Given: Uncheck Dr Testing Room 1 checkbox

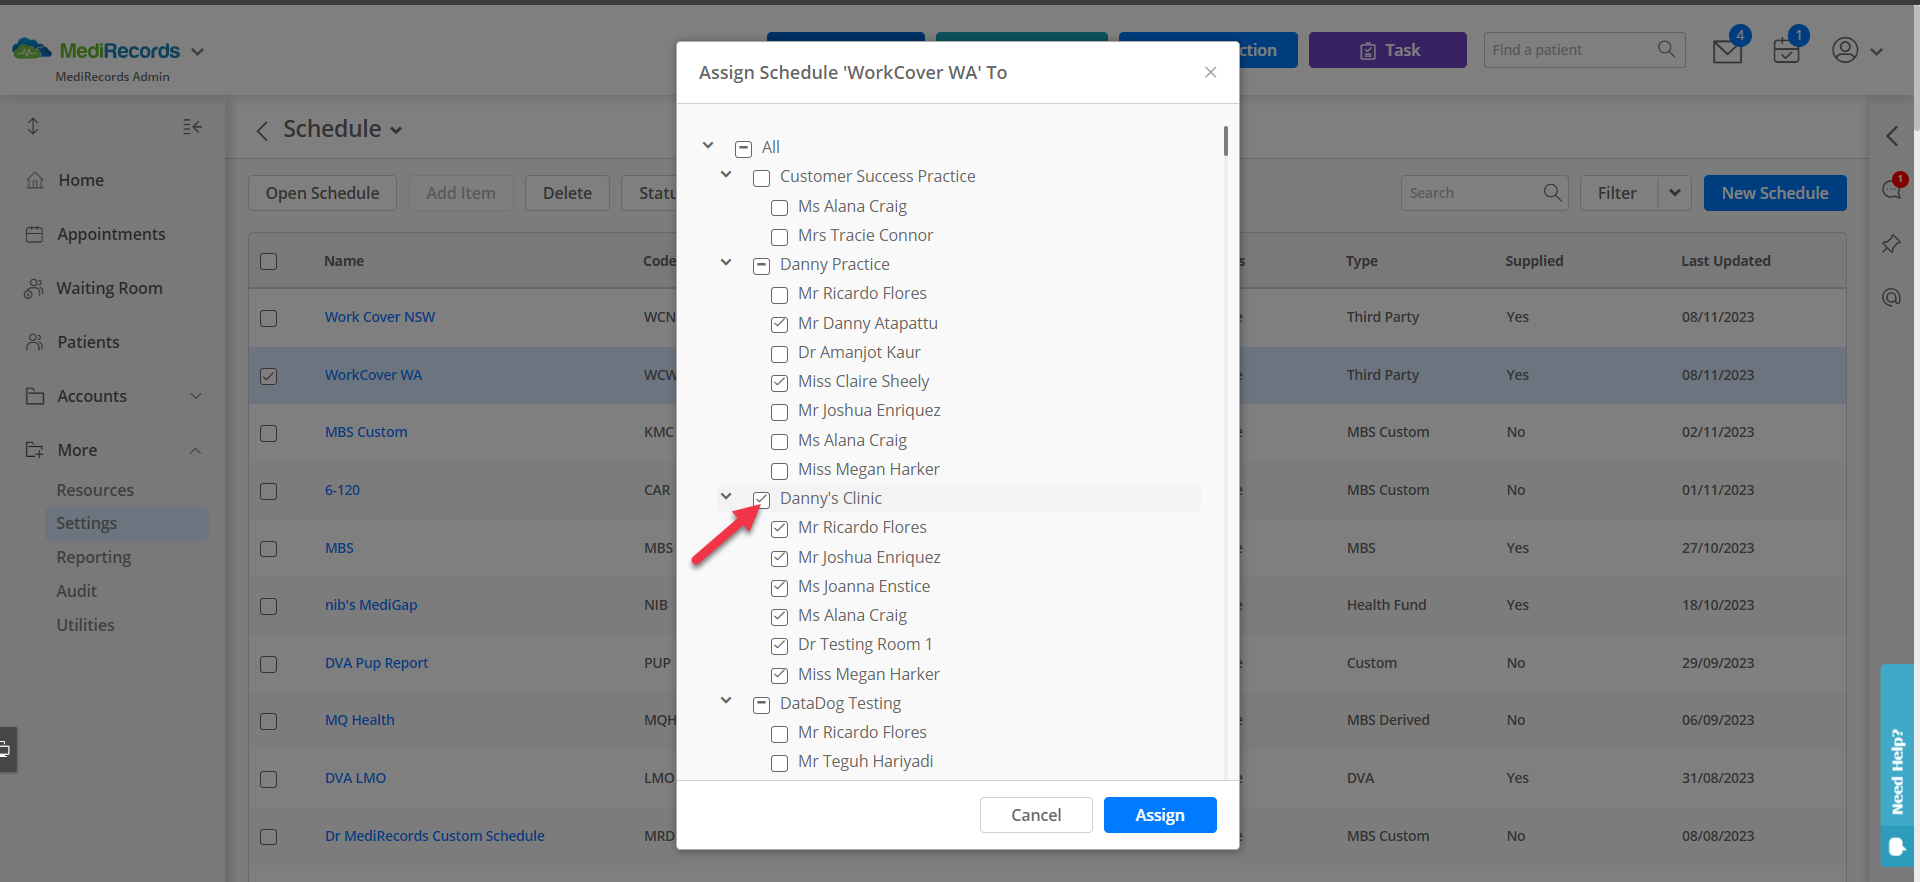Looking at the screenshot, I should pos(779,646).
